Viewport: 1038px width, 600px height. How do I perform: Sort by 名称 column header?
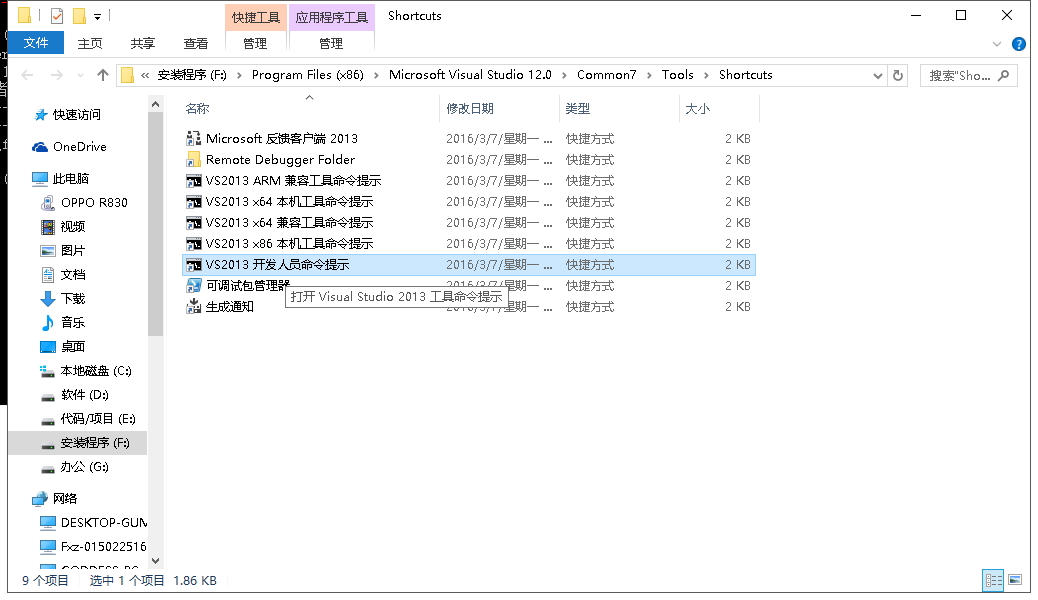[197, 109]
